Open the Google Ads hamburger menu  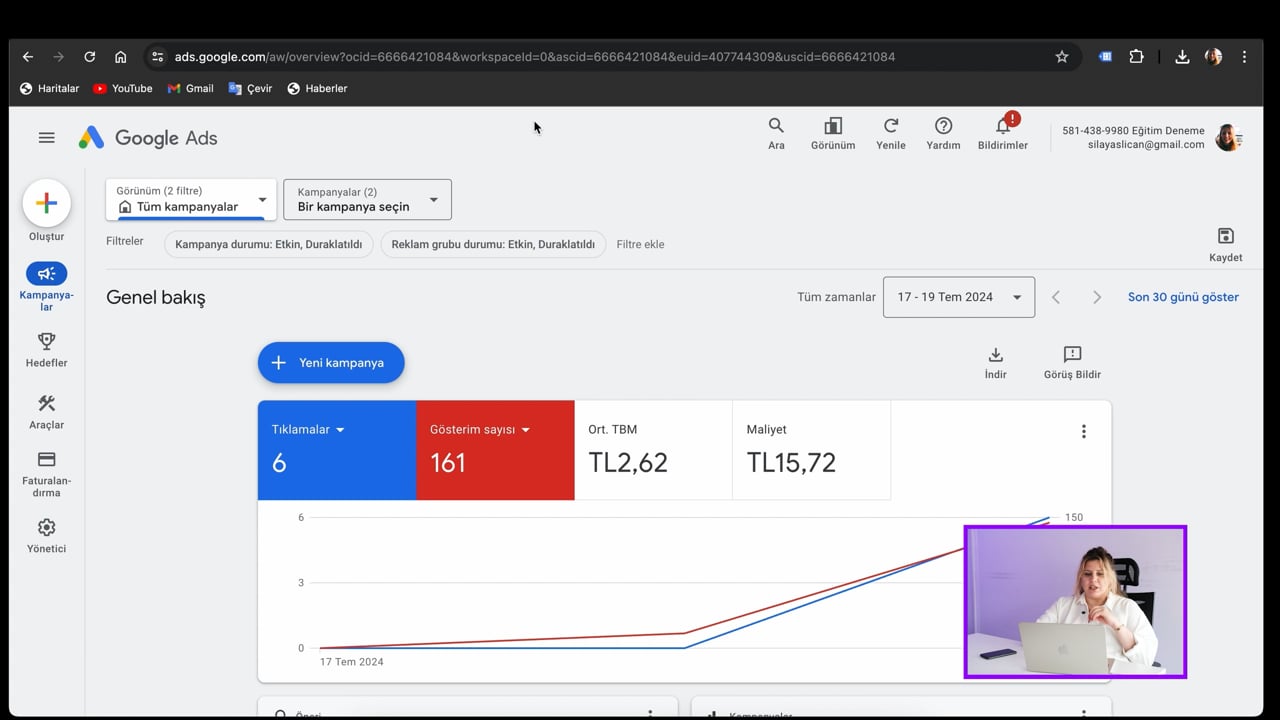(x=46, y=138)
